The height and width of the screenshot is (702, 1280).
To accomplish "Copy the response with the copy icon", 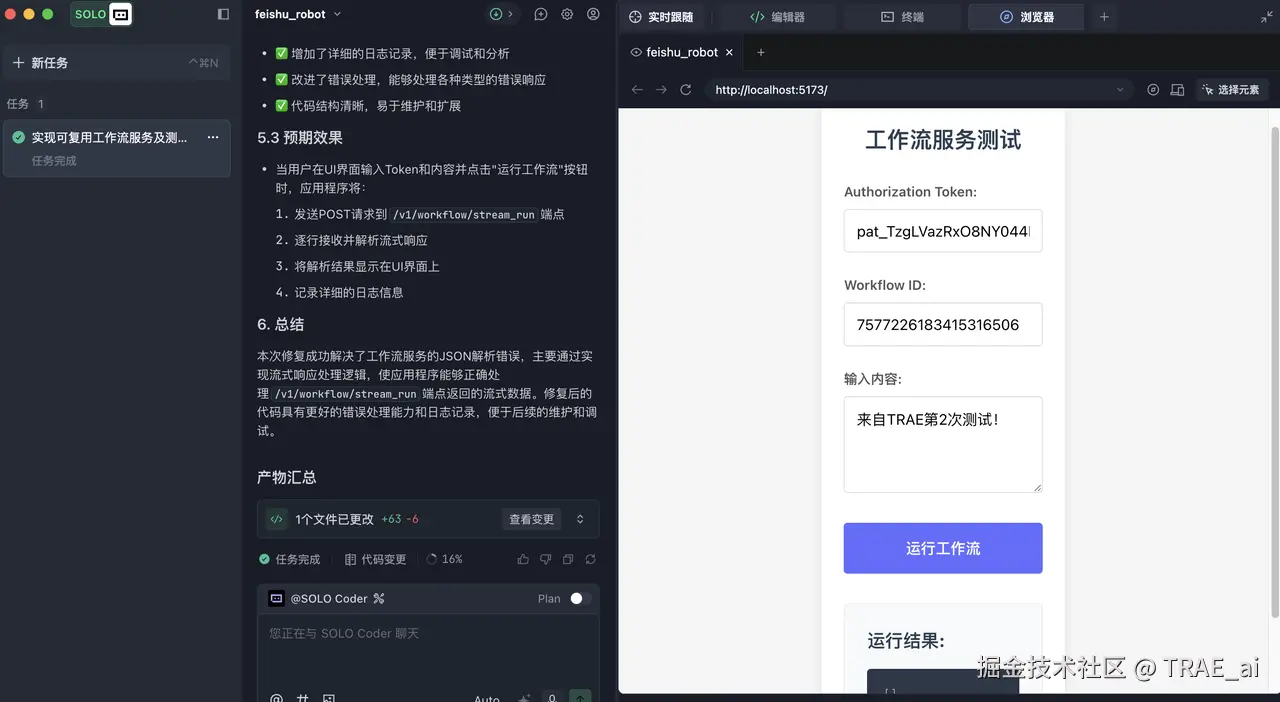I will click(x=568, y=559).
